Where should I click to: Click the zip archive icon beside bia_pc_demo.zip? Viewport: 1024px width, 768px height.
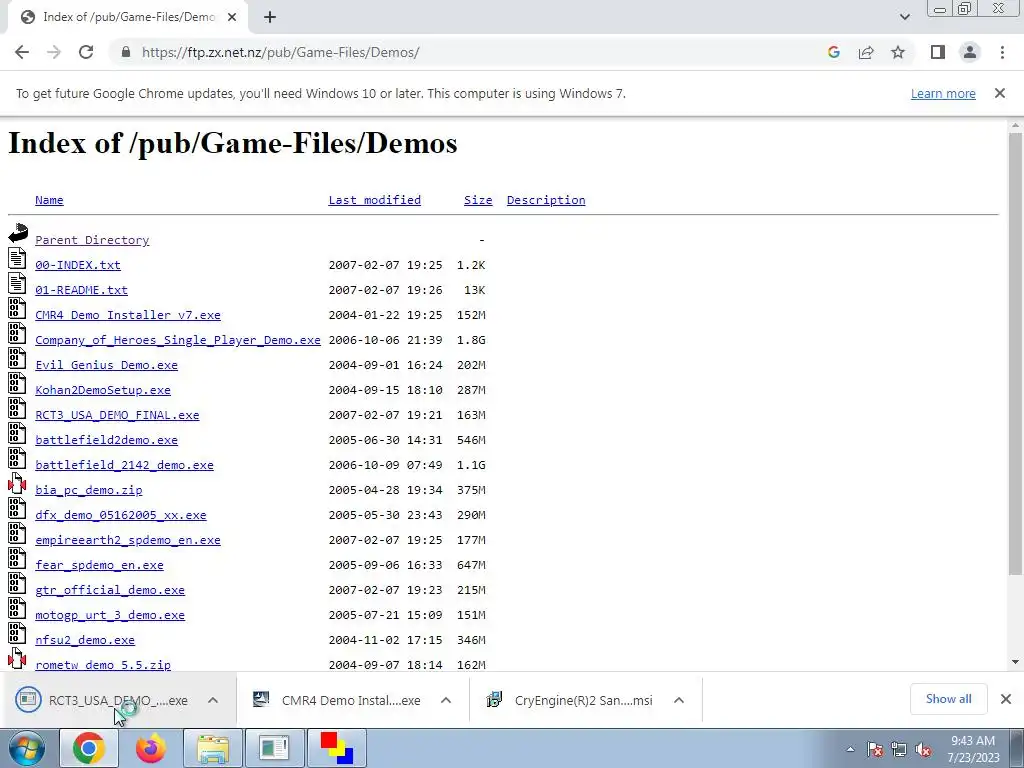click(17, 483)
